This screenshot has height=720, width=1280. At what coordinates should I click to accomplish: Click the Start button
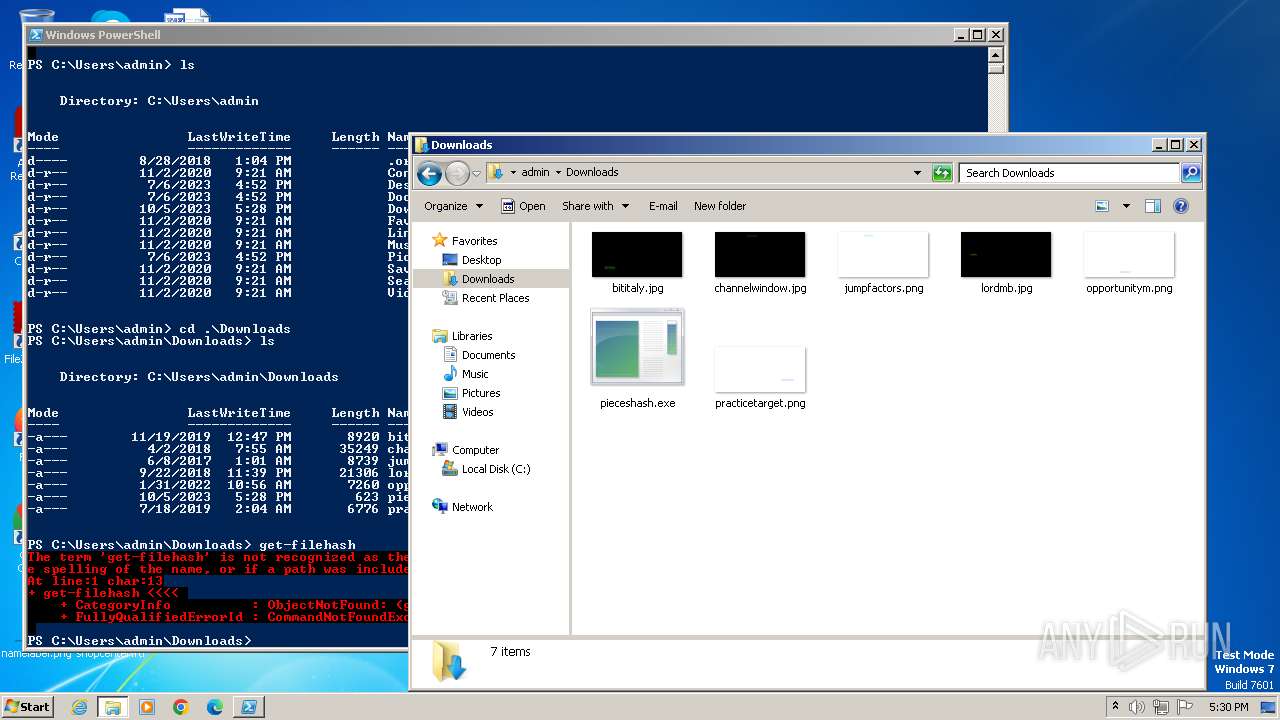click(28, 707)
